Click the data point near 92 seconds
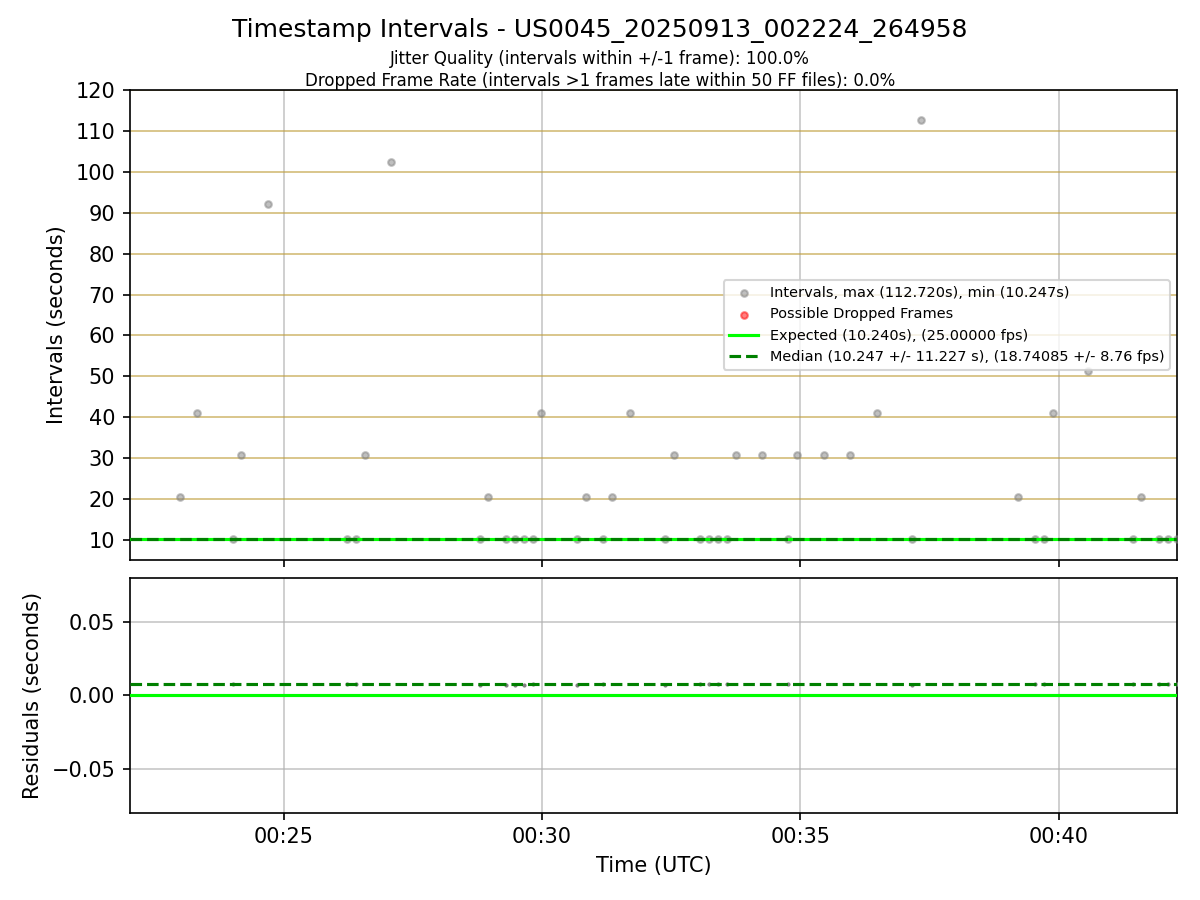This screenshot has height=900, width=1200. pyautogui.click(x=268, y=204)
